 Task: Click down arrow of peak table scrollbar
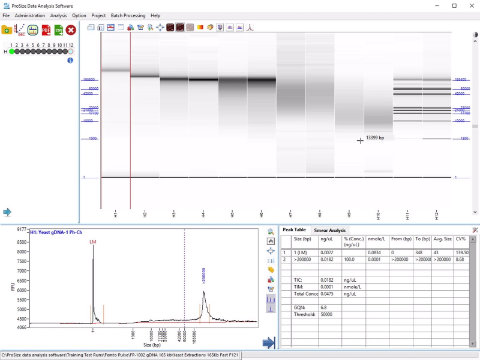pos(473,344)
